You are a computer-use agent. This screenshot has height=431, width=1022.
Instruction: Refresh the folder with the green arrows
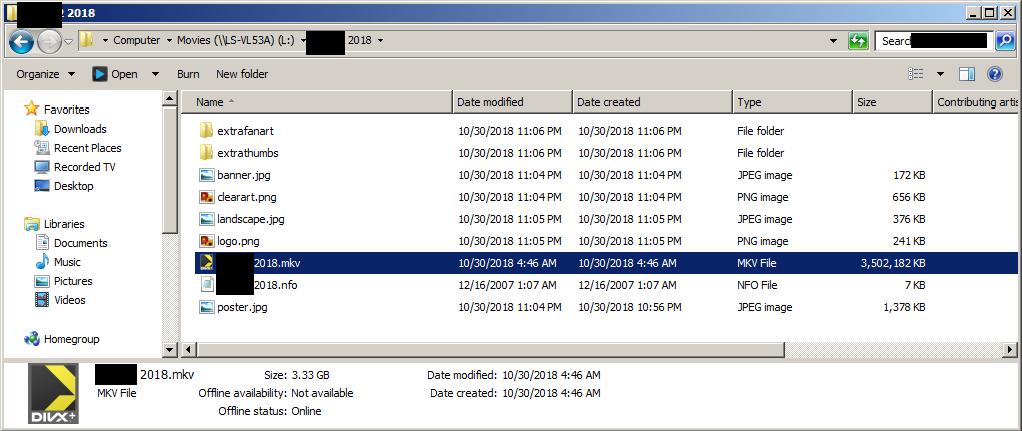[858, 41]
